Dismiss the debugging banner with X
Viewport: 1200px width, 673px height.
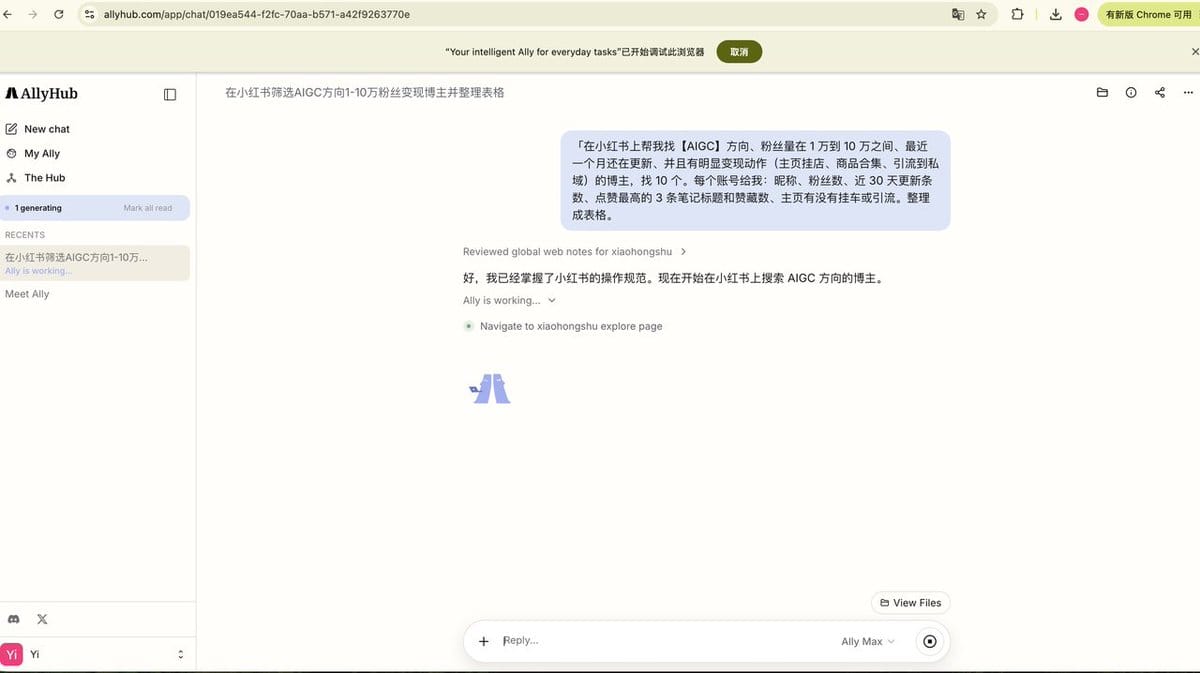(x=1193, y=51)
